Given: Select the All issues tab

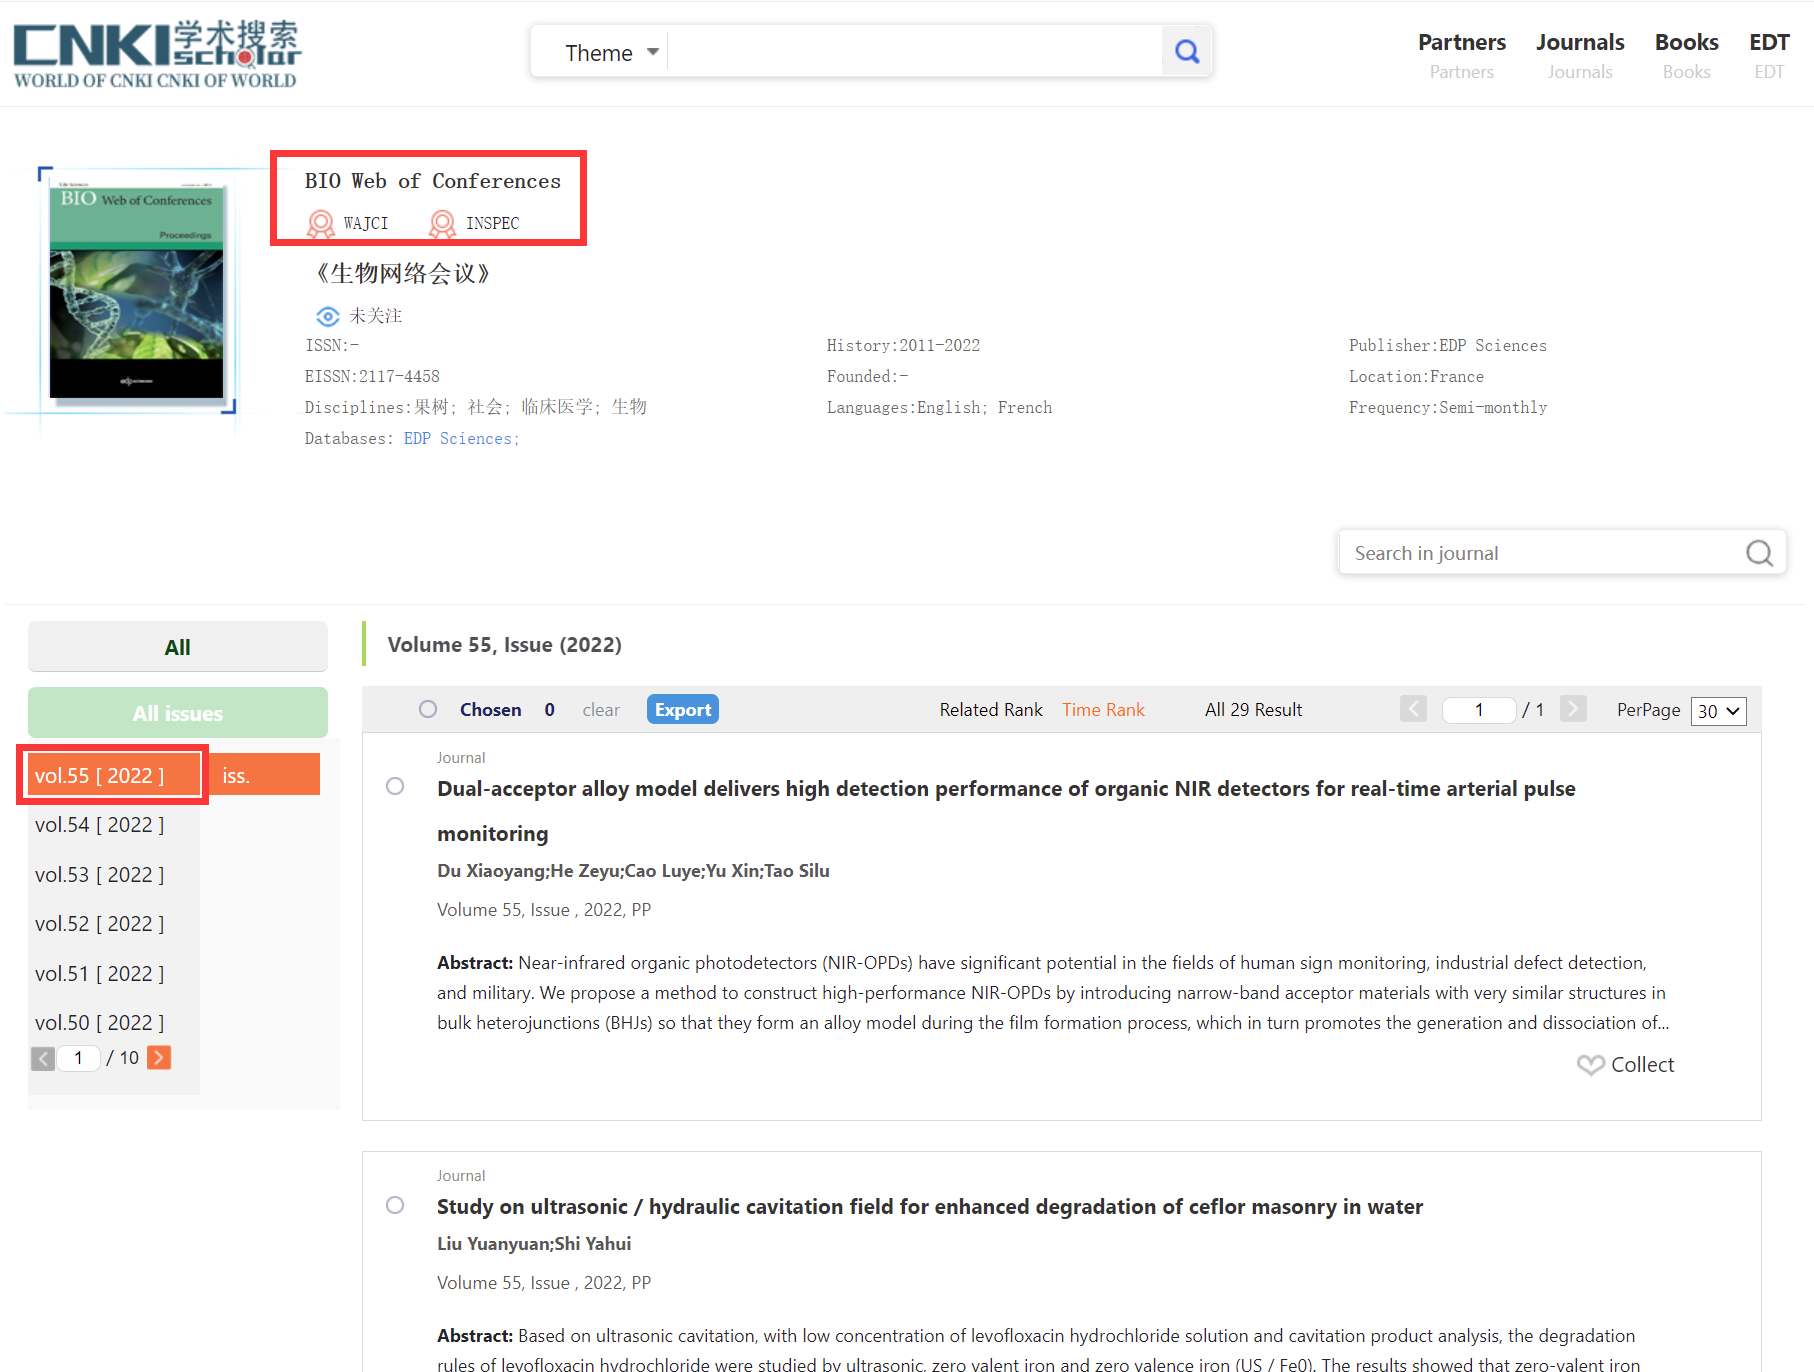Looking at the screenshot, I should click(x=178, y=713).
